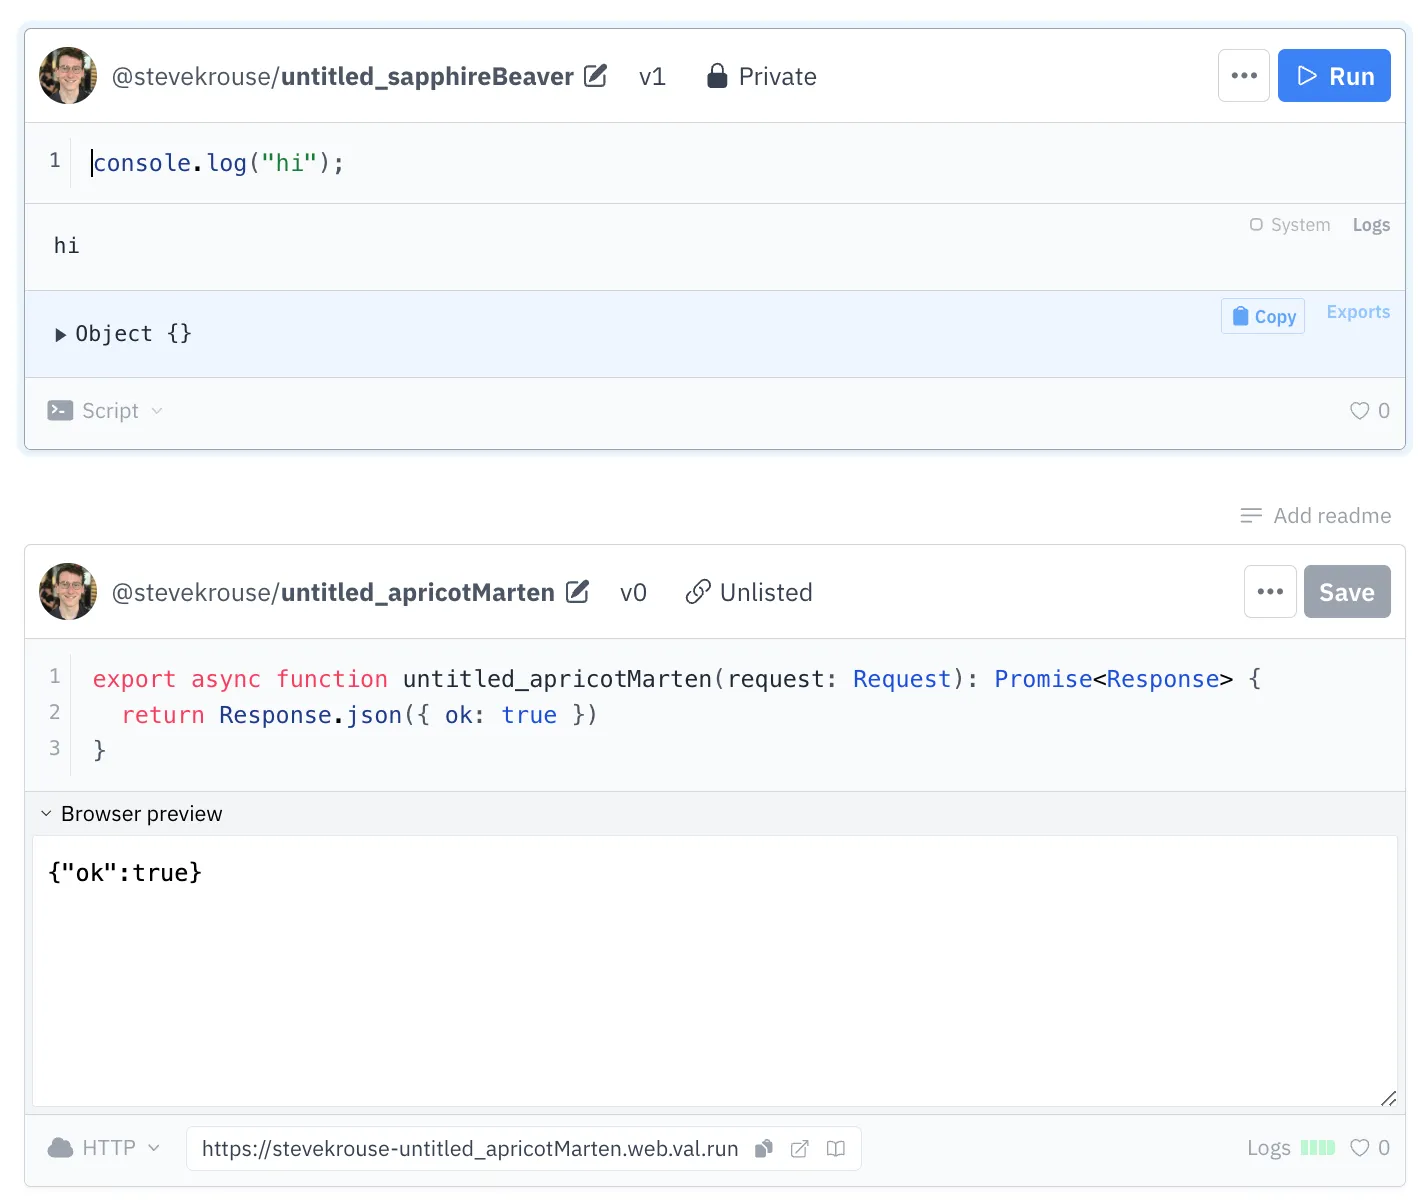The height and width of the screenshot is (1200, 1418).
Task: Switch output view to System
Action: [1289, 224]
